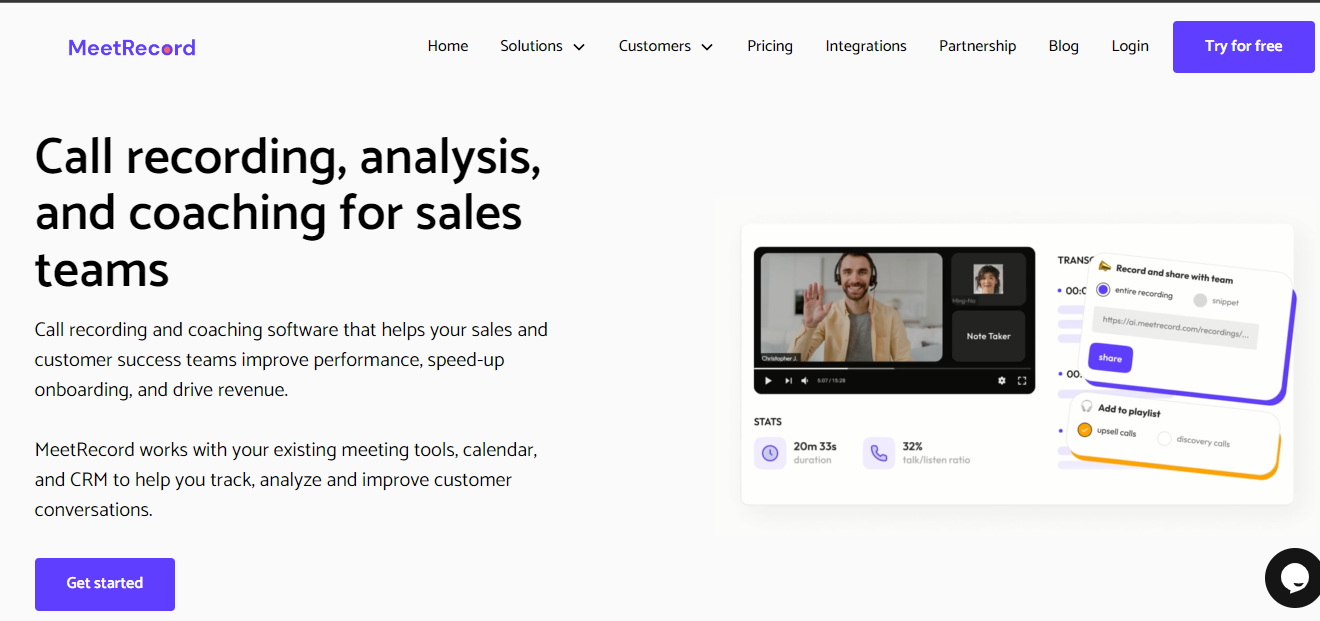
Task: Open the Partnership page
Action: click(977, 46)
